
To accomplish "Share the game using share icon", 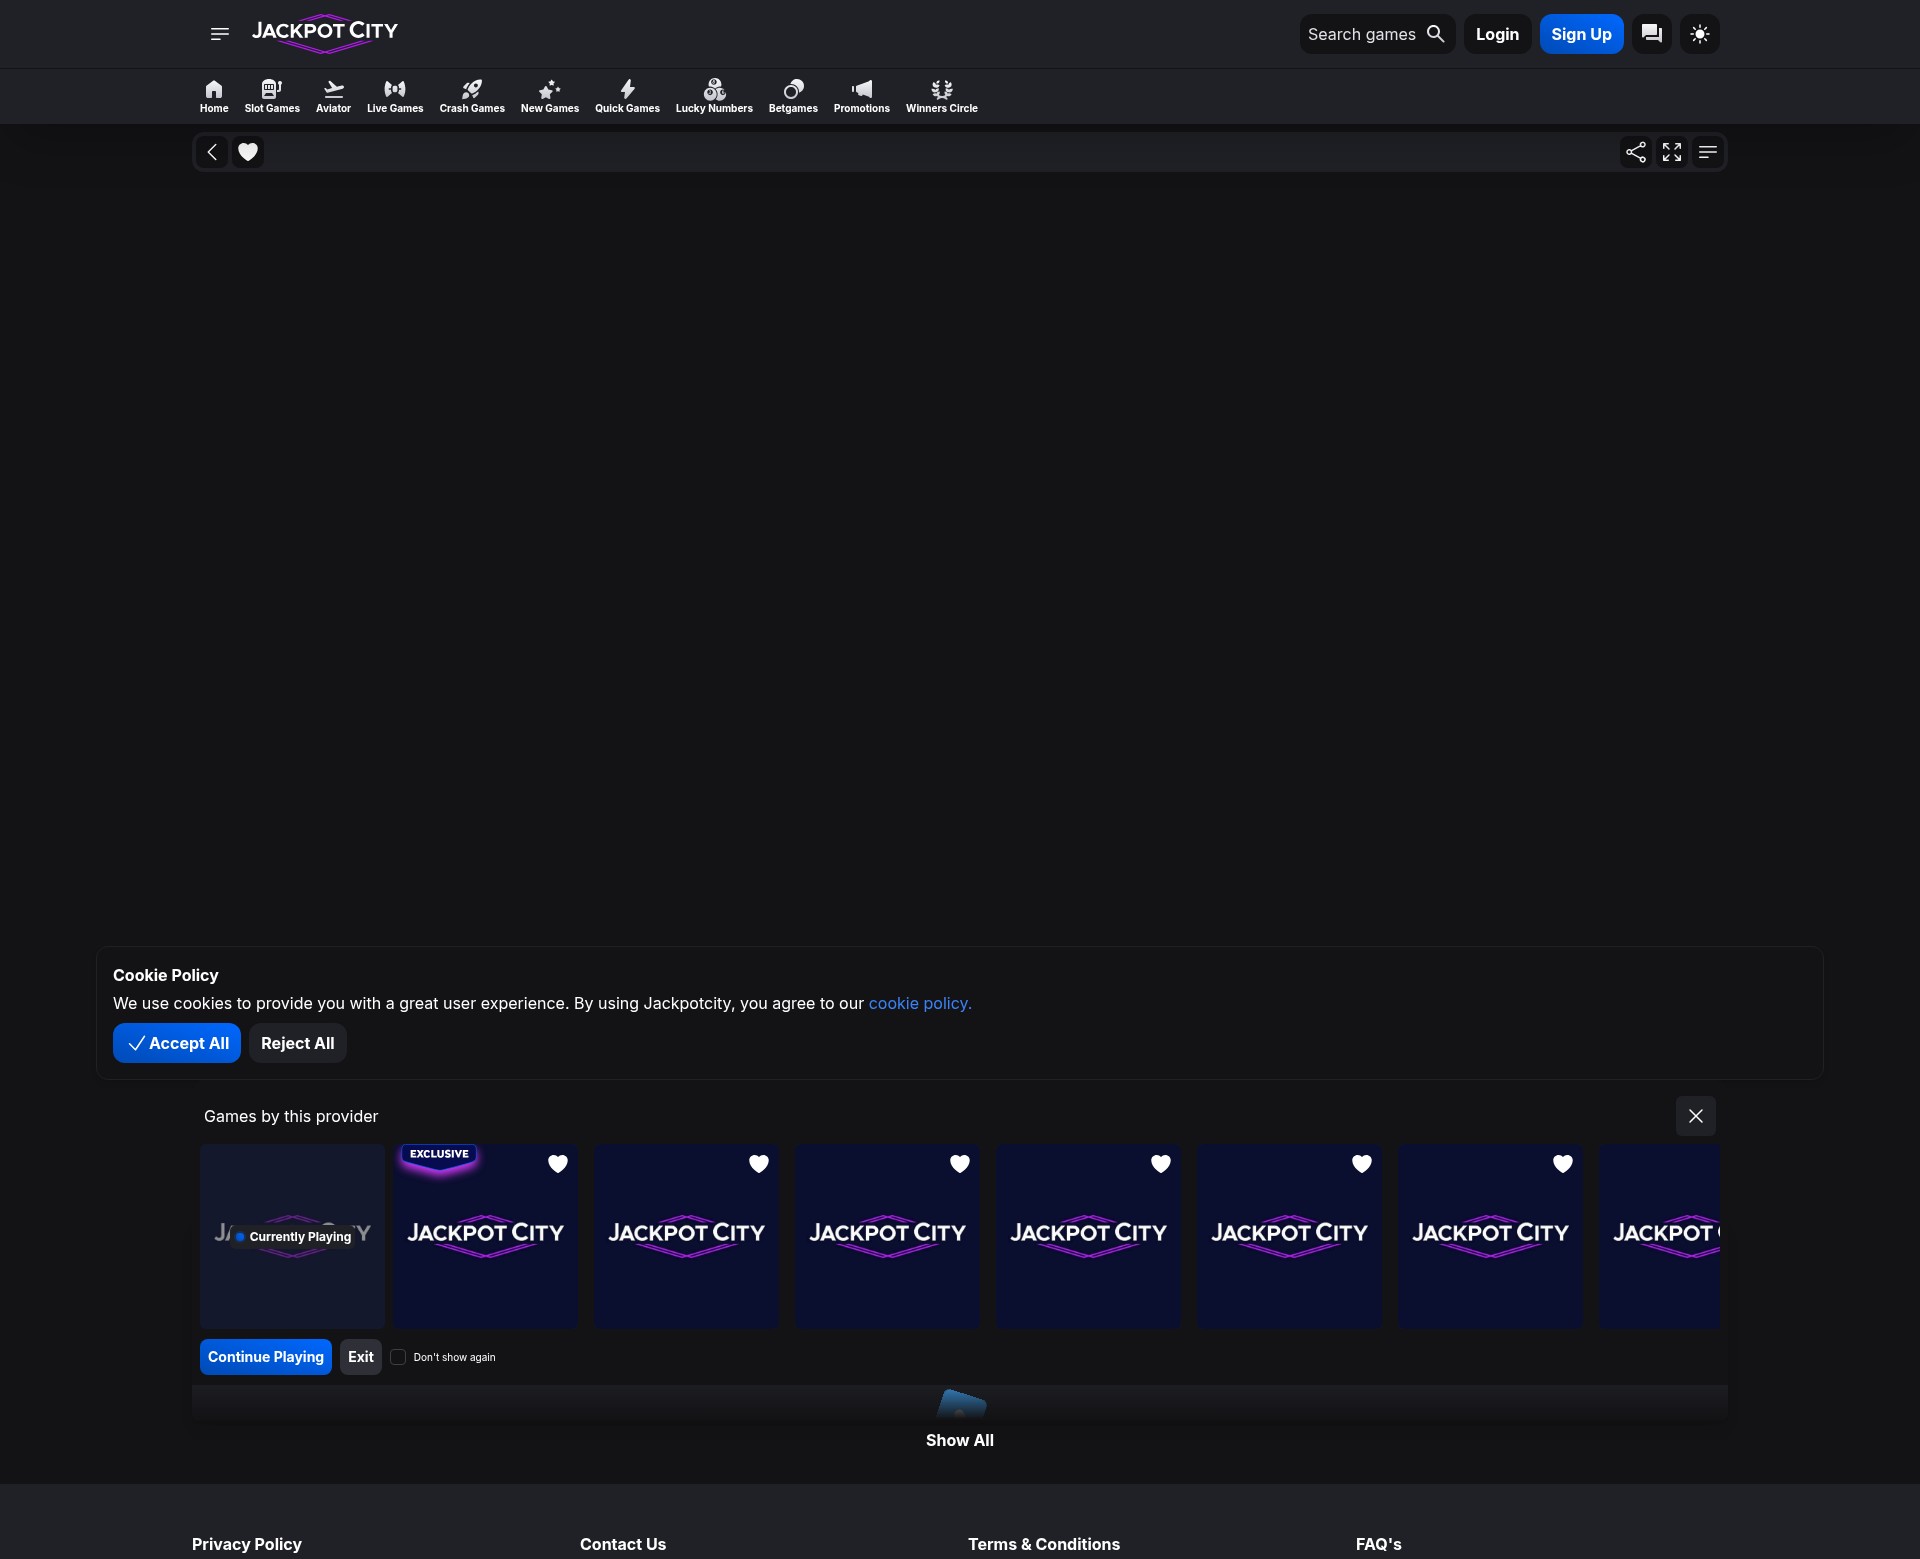I will tap(1636, 152).
